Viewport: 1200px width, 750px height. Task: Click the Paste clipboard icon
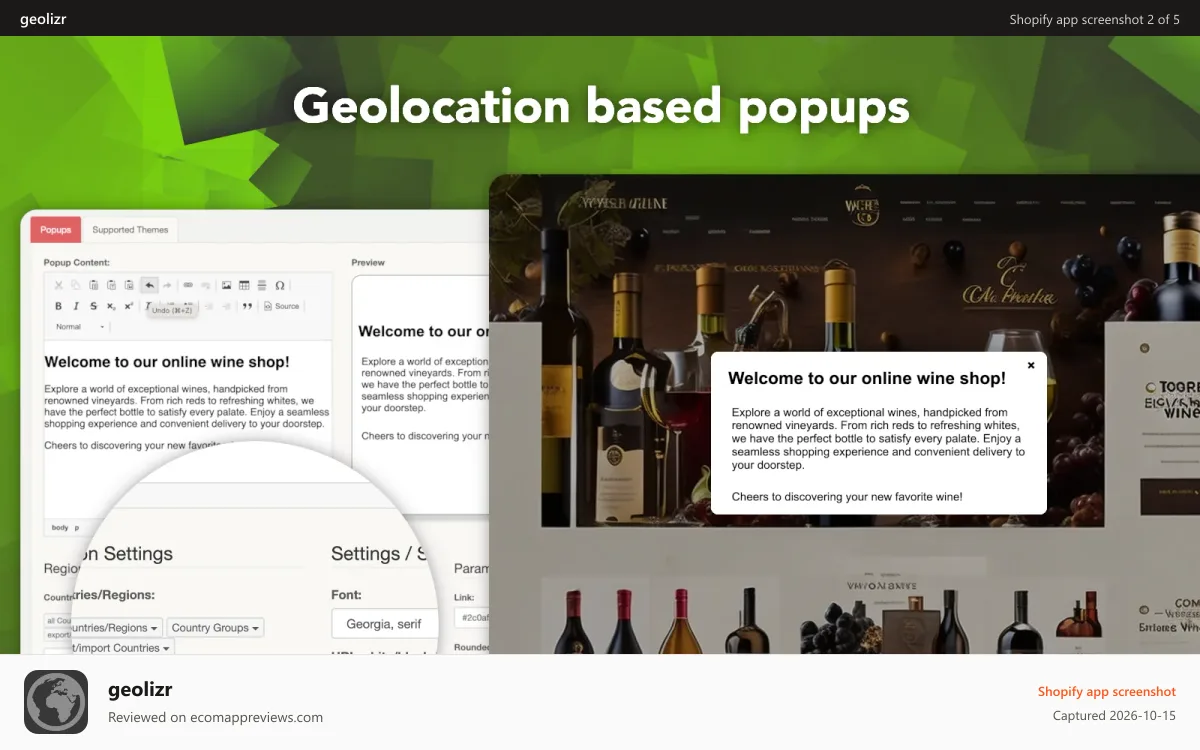pyautogui.click(x=94, y=286)
